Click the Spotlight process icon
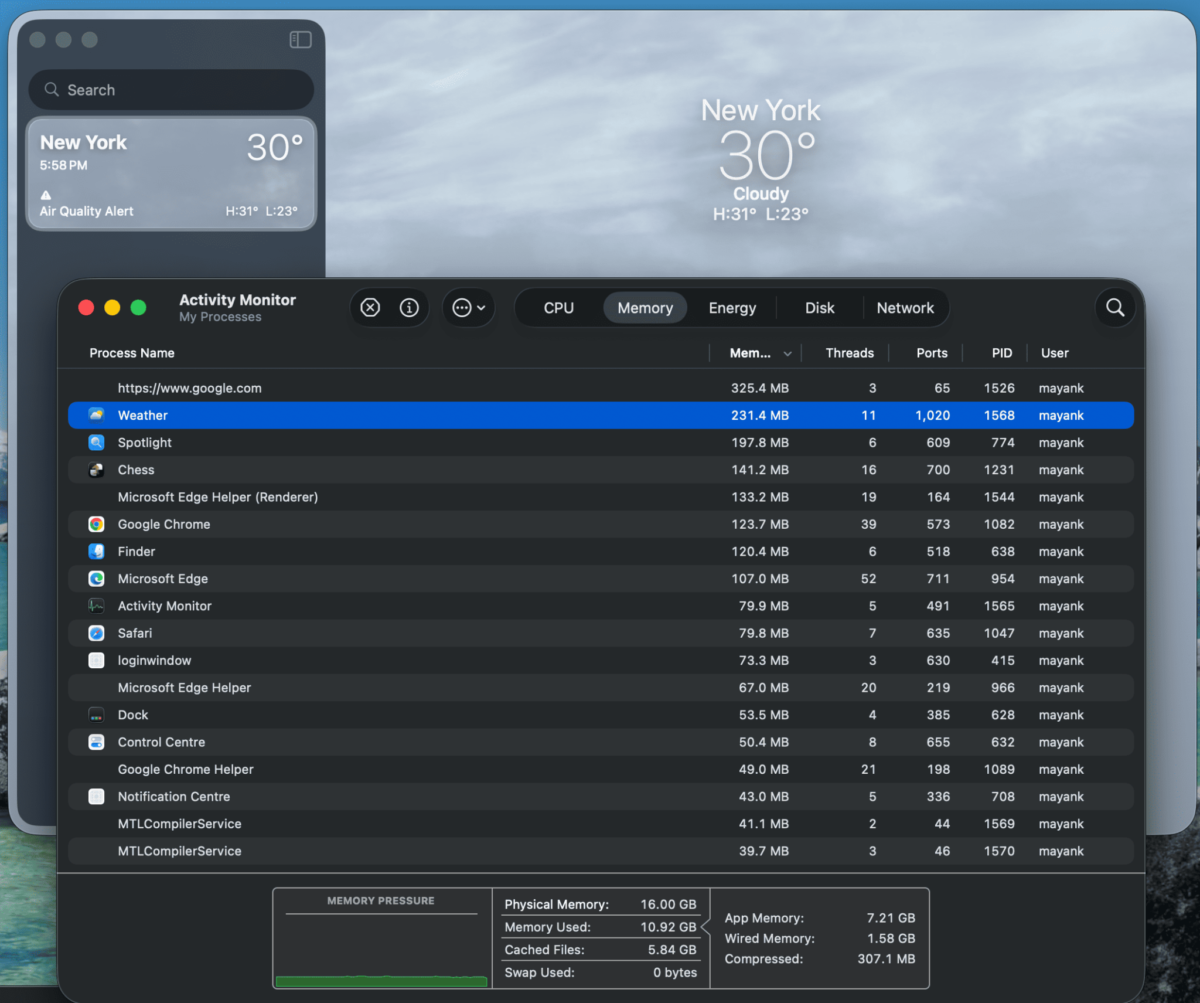Screen dimensions: 1200x1003 coord(96,442)
